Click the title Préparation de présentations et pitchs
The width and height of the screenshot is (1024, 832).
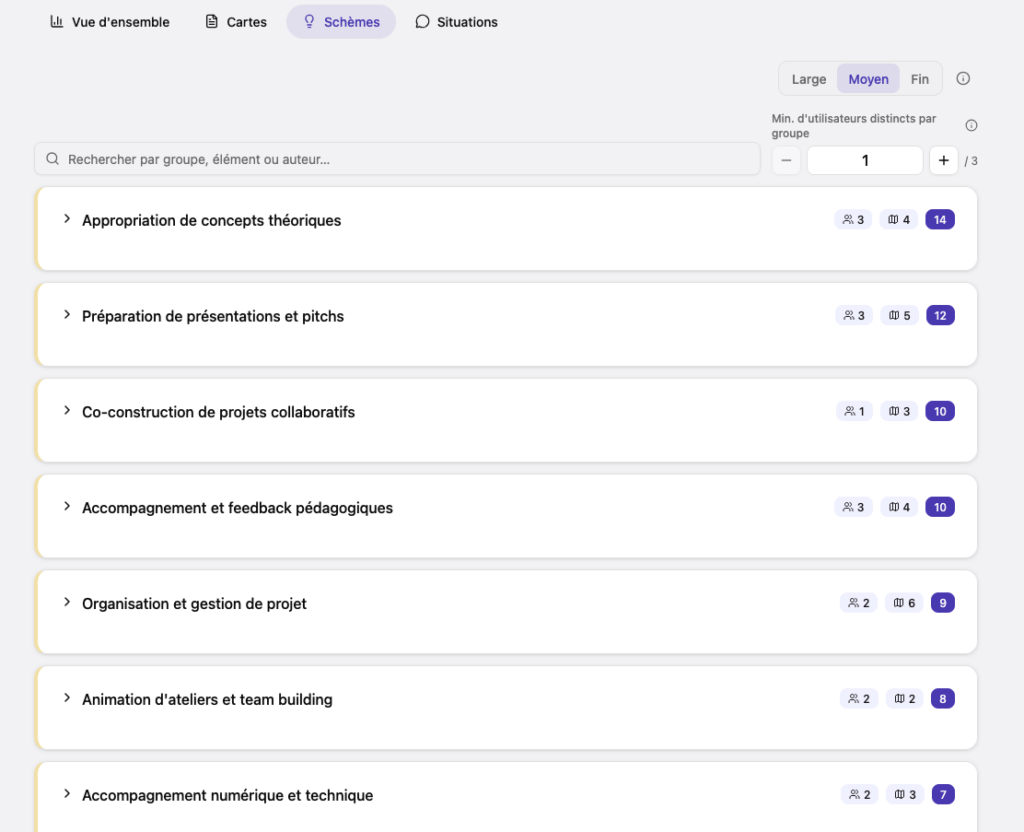(213, 317)
